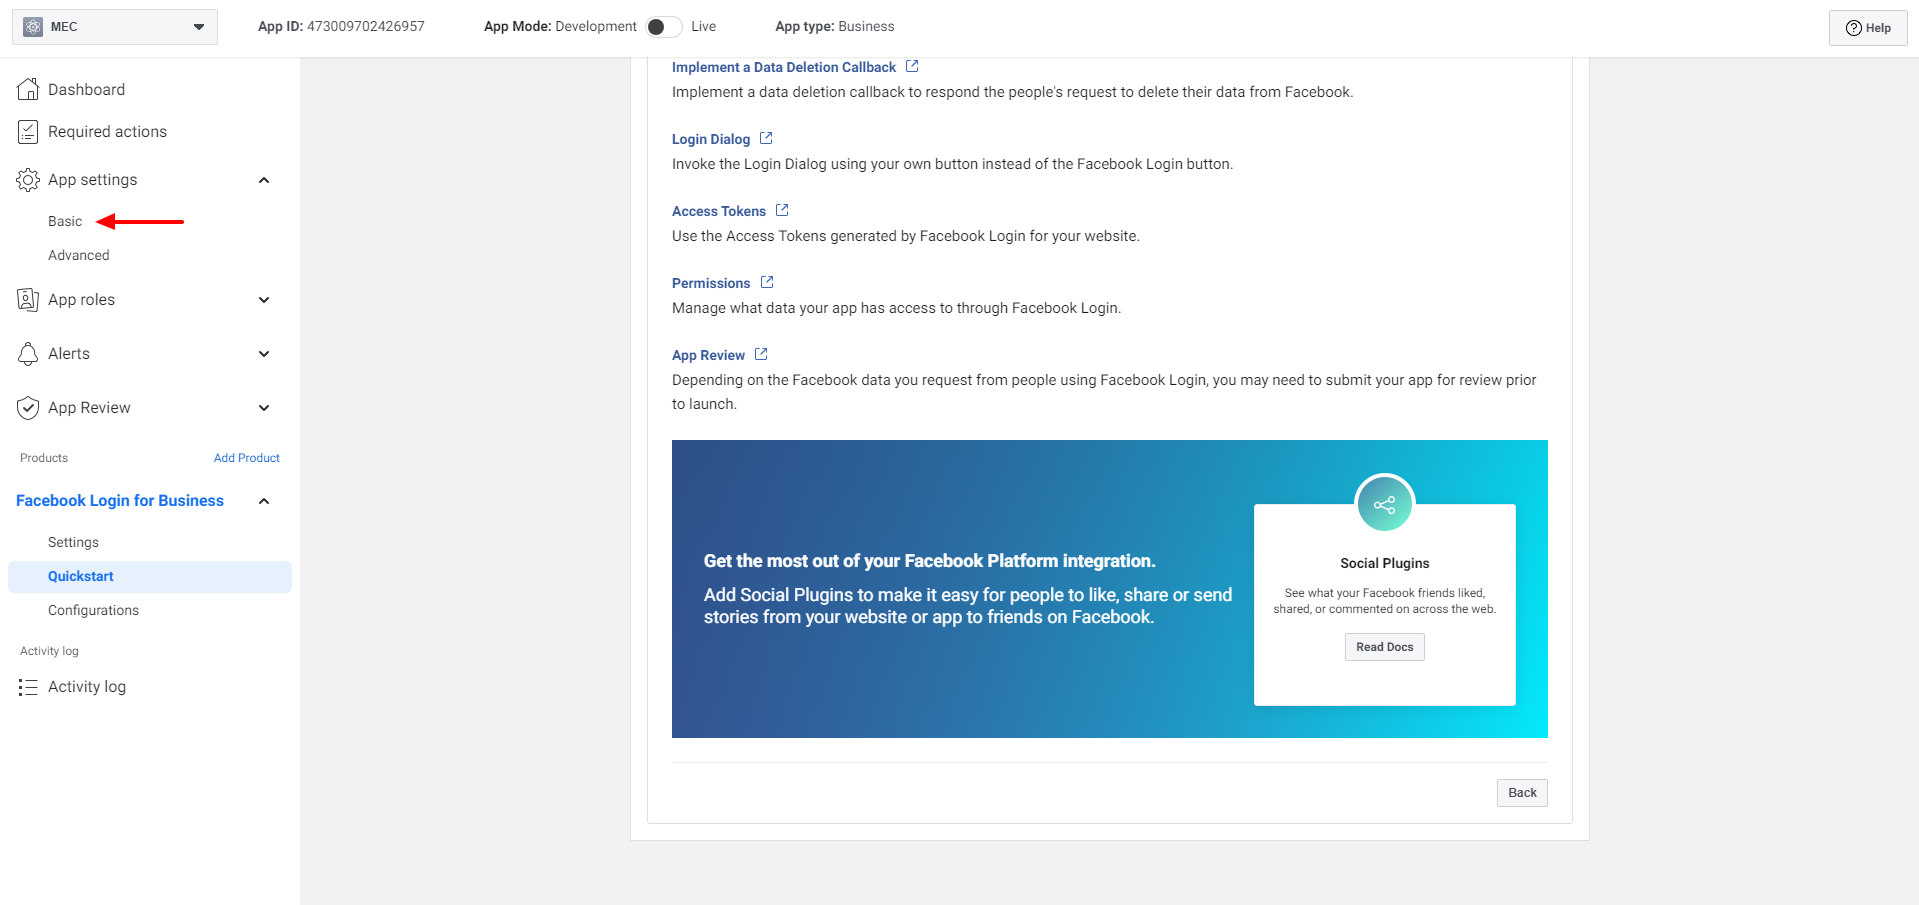1919x905 pixels.
Task: Collapse the App settings section chevron
Action: point(263,180)
